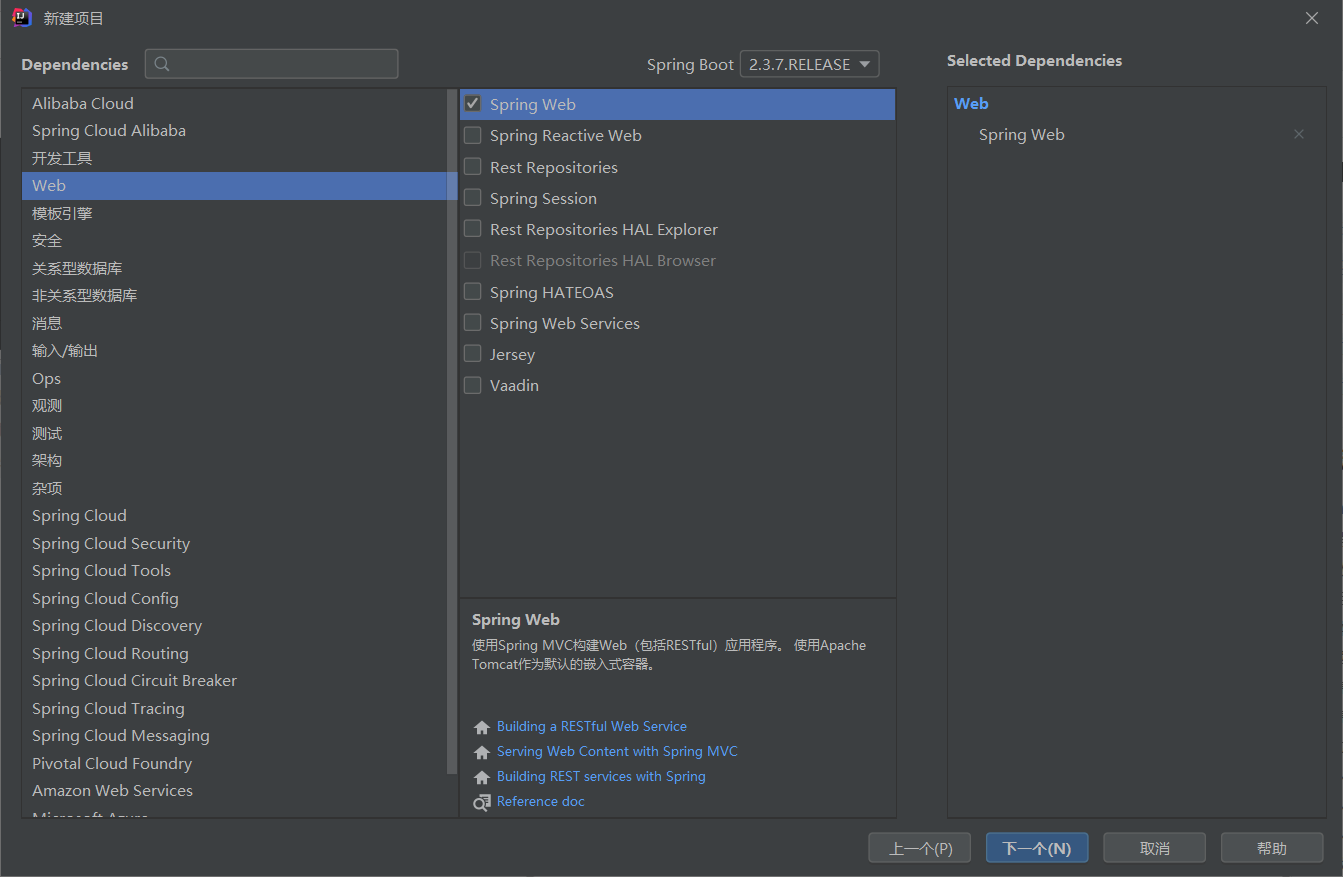Viewport: 1343px width, 877px height.
Task: Click the Reference doc magnifier icon
Action: coord(482,802)
